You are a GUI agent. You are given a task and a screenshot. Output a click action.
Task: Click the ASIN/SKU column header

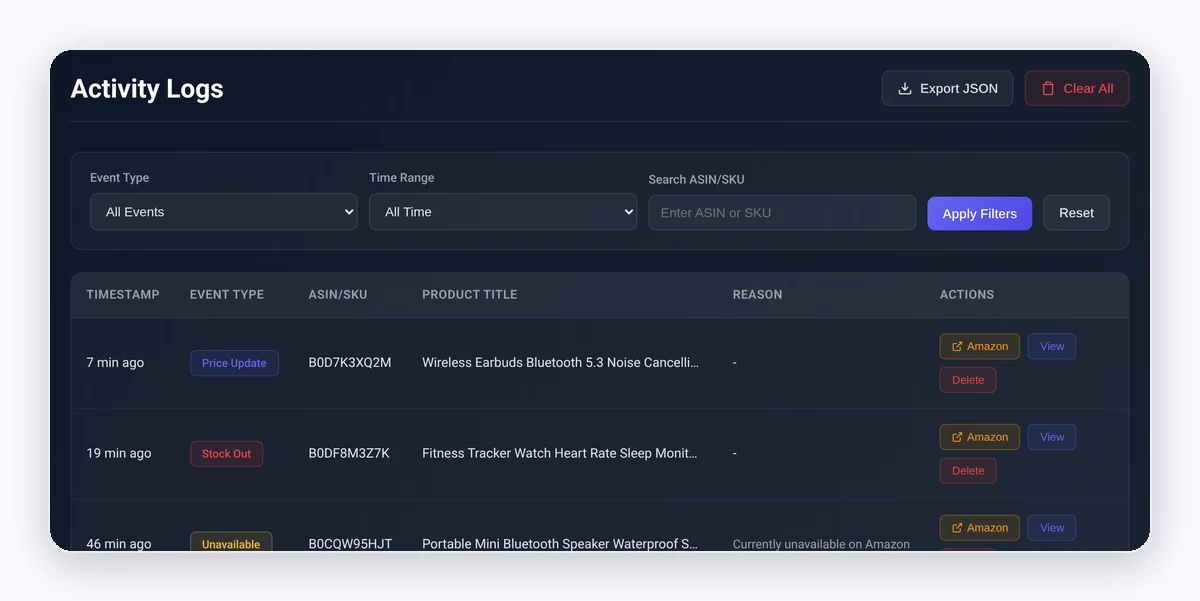point(338,295)
